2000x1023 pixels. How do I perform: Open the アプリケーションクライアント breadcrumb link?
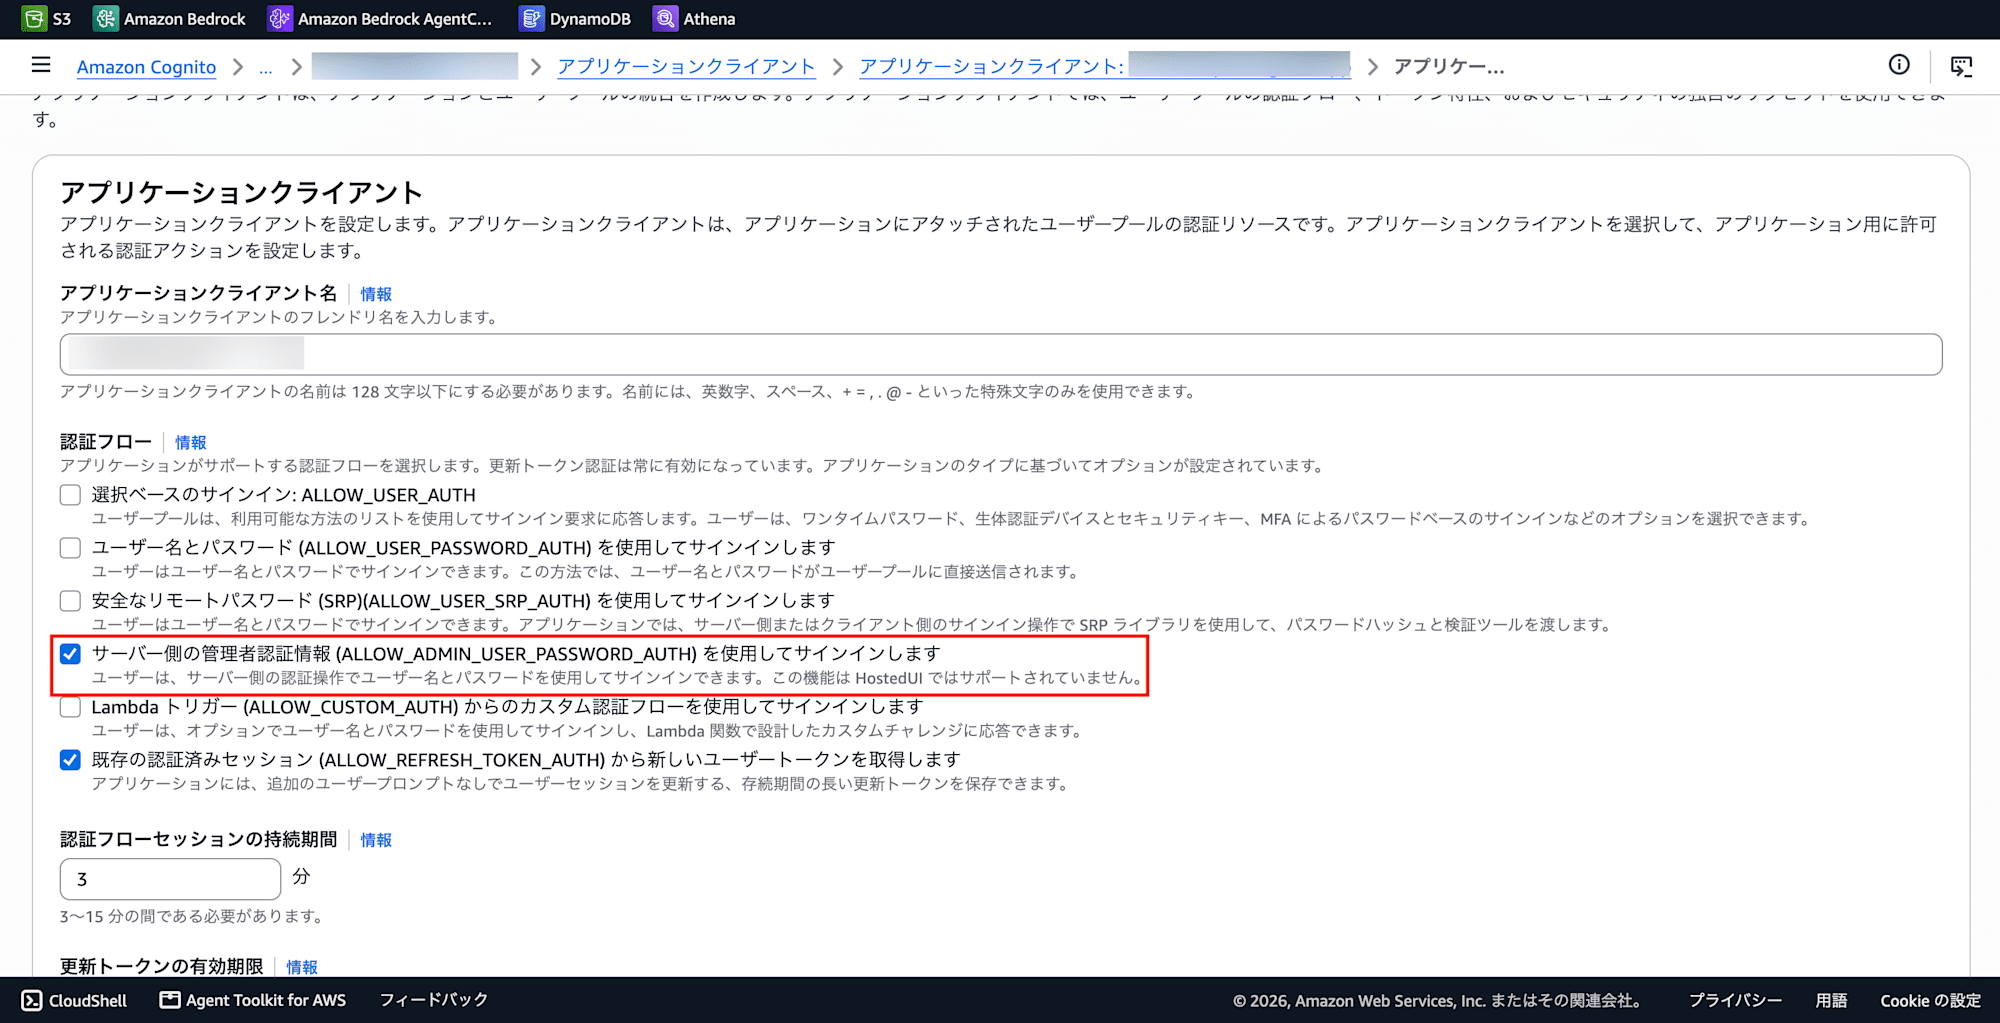click(686, 66)
